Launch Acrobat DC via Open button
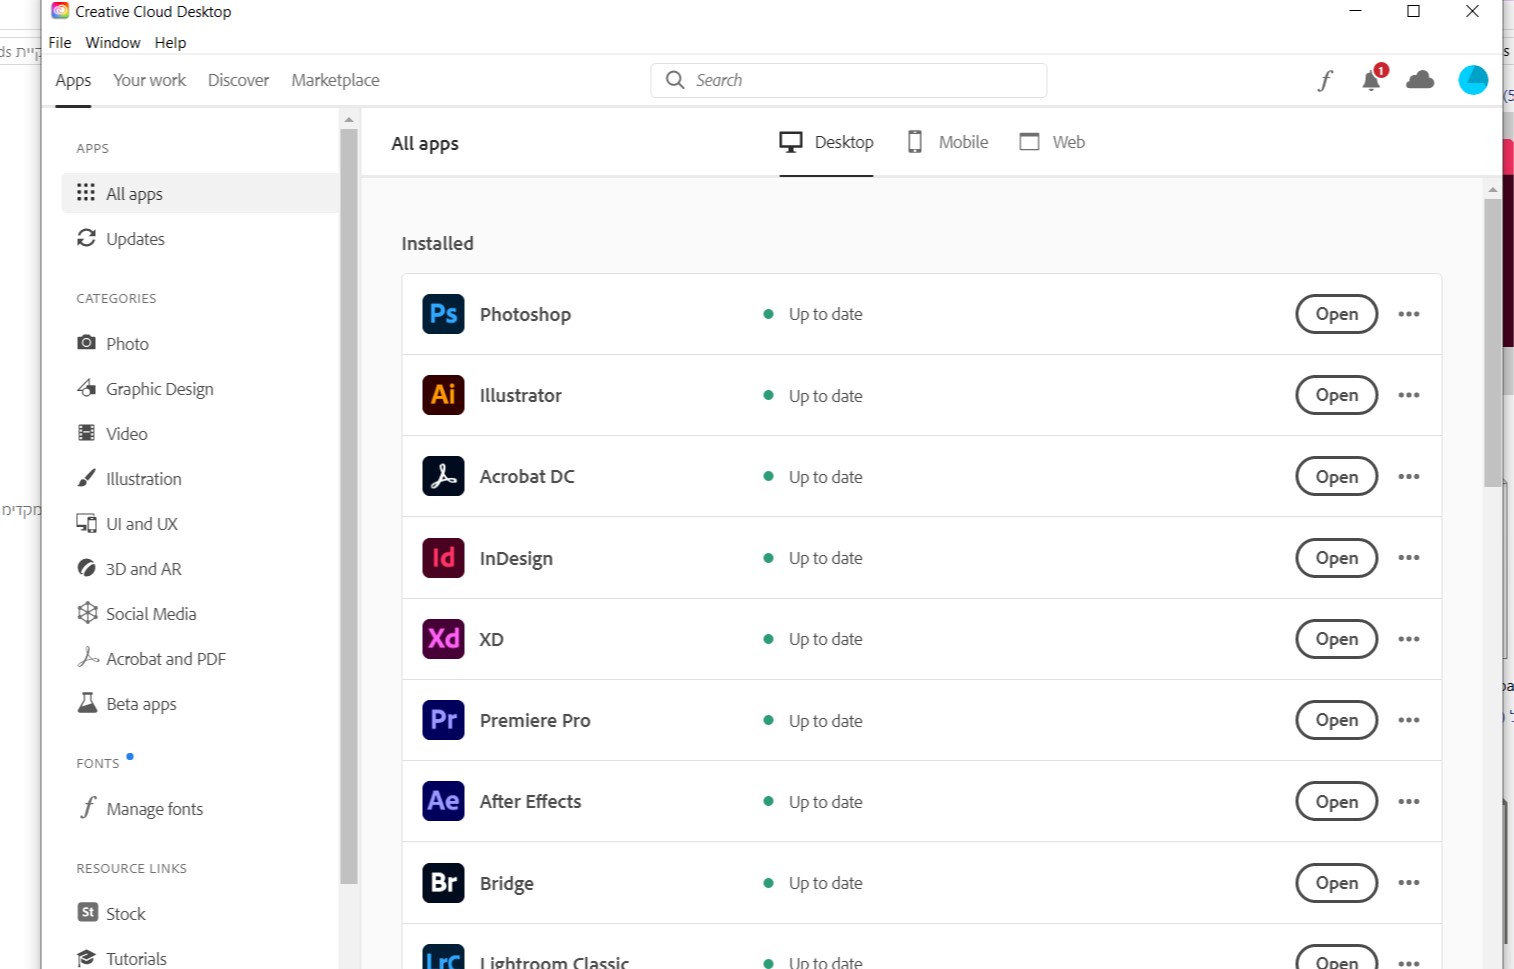Screen dimensions: 1514x969 1336,477
